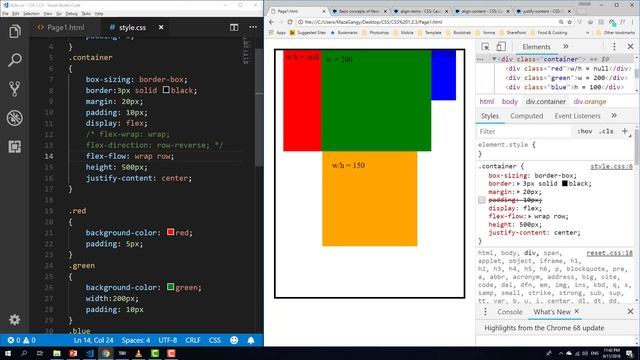Change the CSS language mode in the status bar
The width and height of the screenshot is (640, 360).
click(215, 340)
